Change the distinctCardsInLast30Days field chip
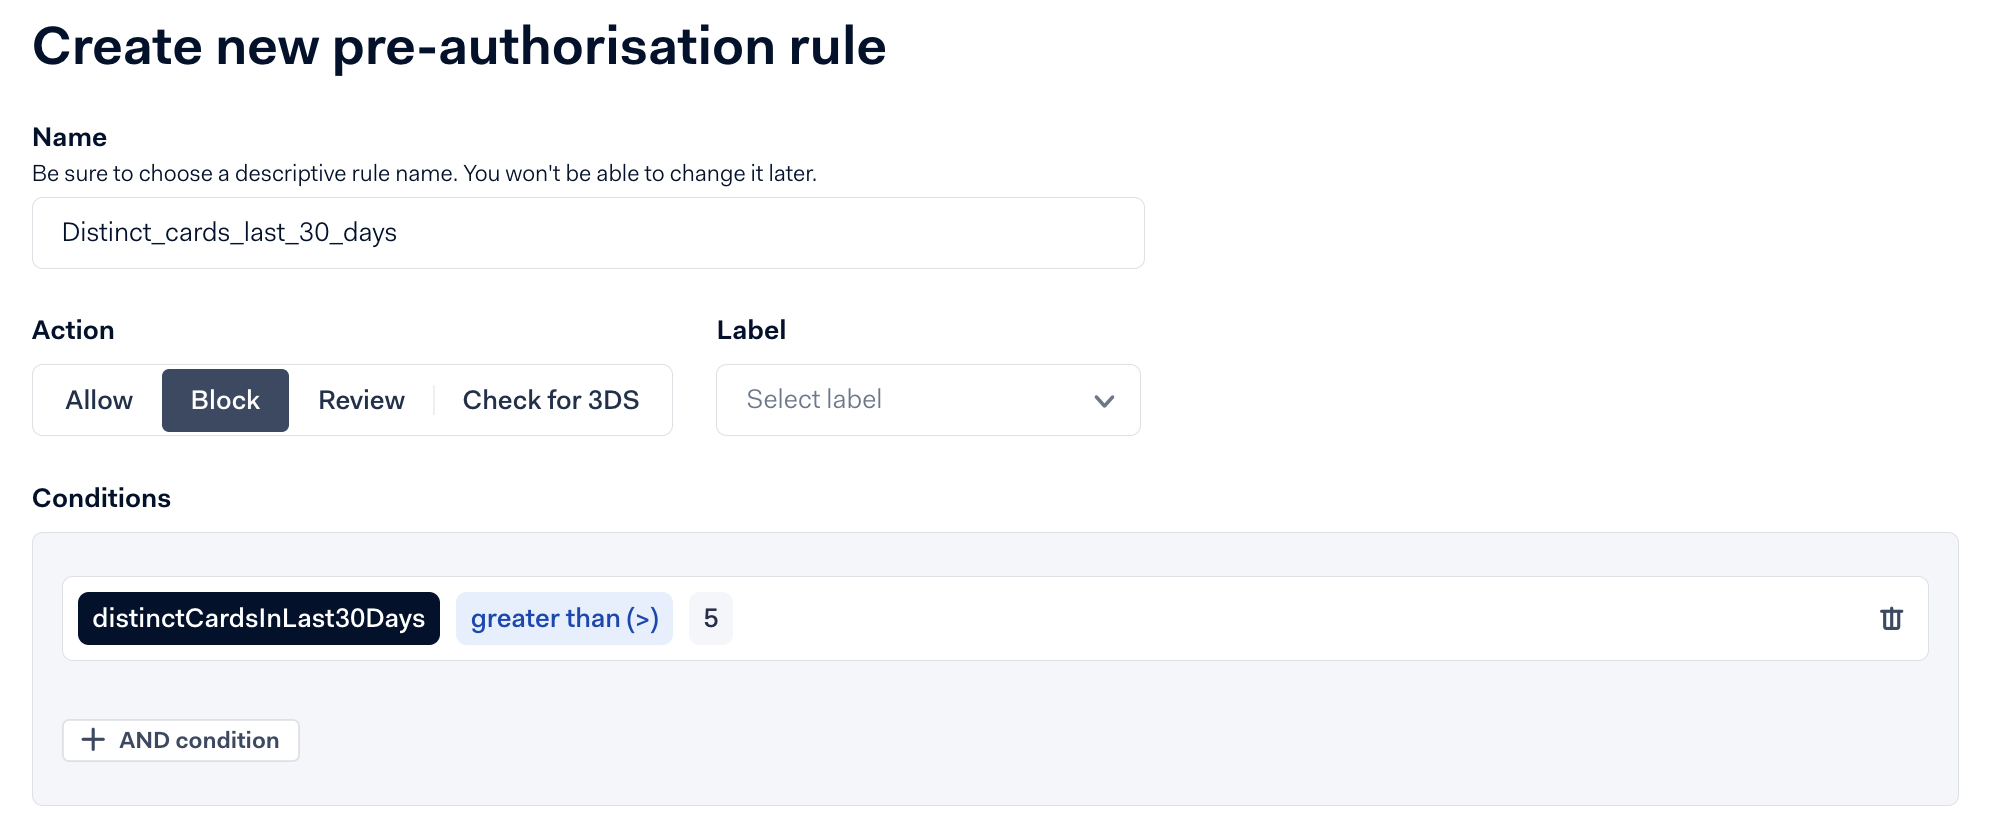Screen dimensions: 1996x816 (259, 618)
